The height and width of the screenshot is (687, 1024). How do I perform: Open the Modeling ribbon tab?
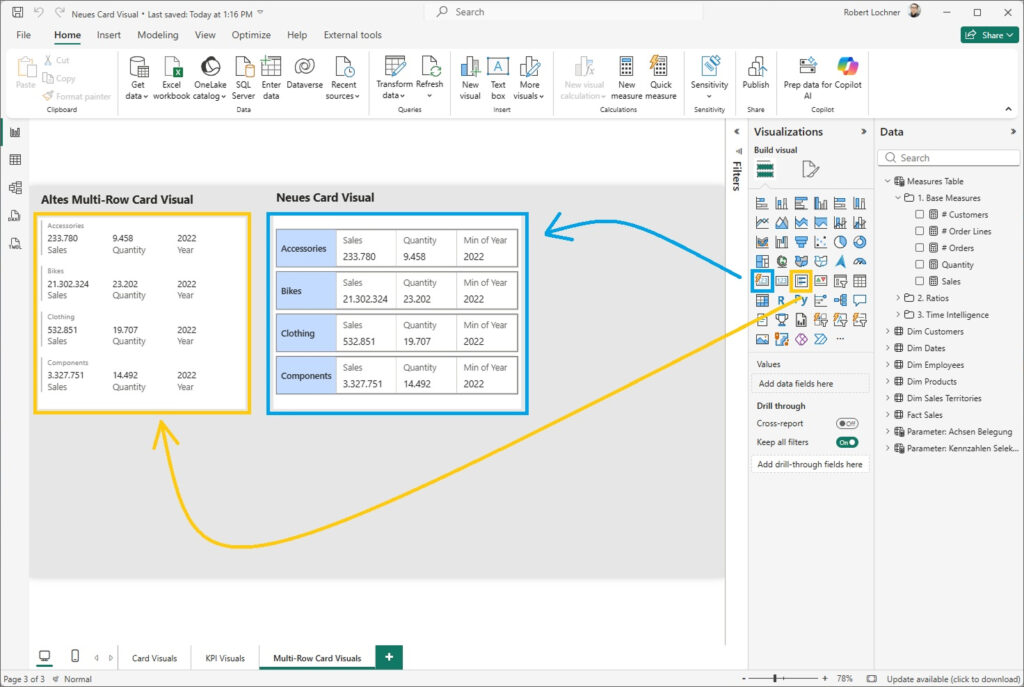coord(157,35)
